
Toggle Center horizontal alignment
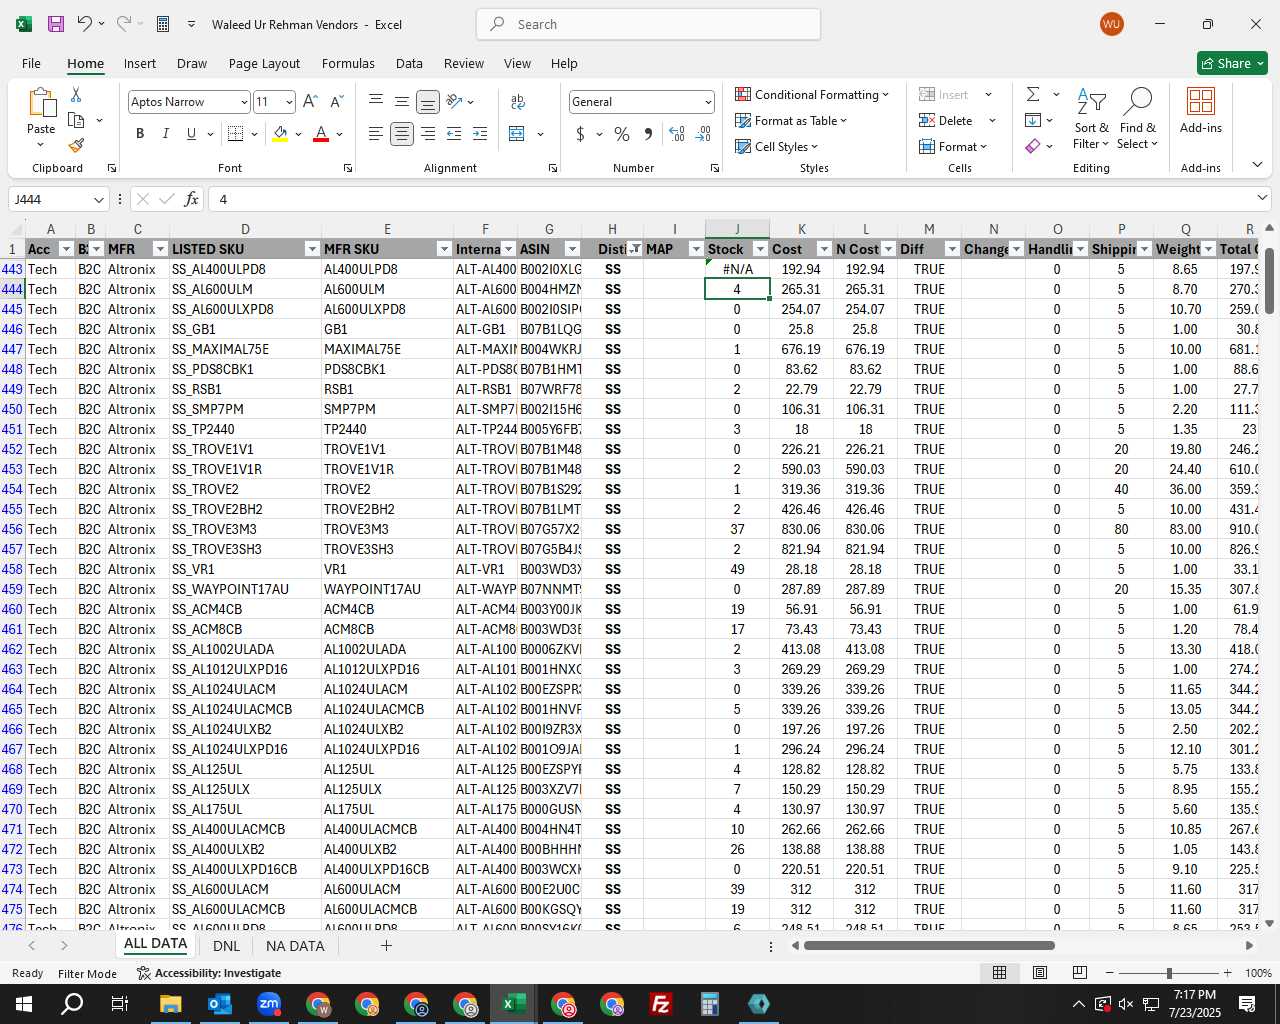click(402, 134)
